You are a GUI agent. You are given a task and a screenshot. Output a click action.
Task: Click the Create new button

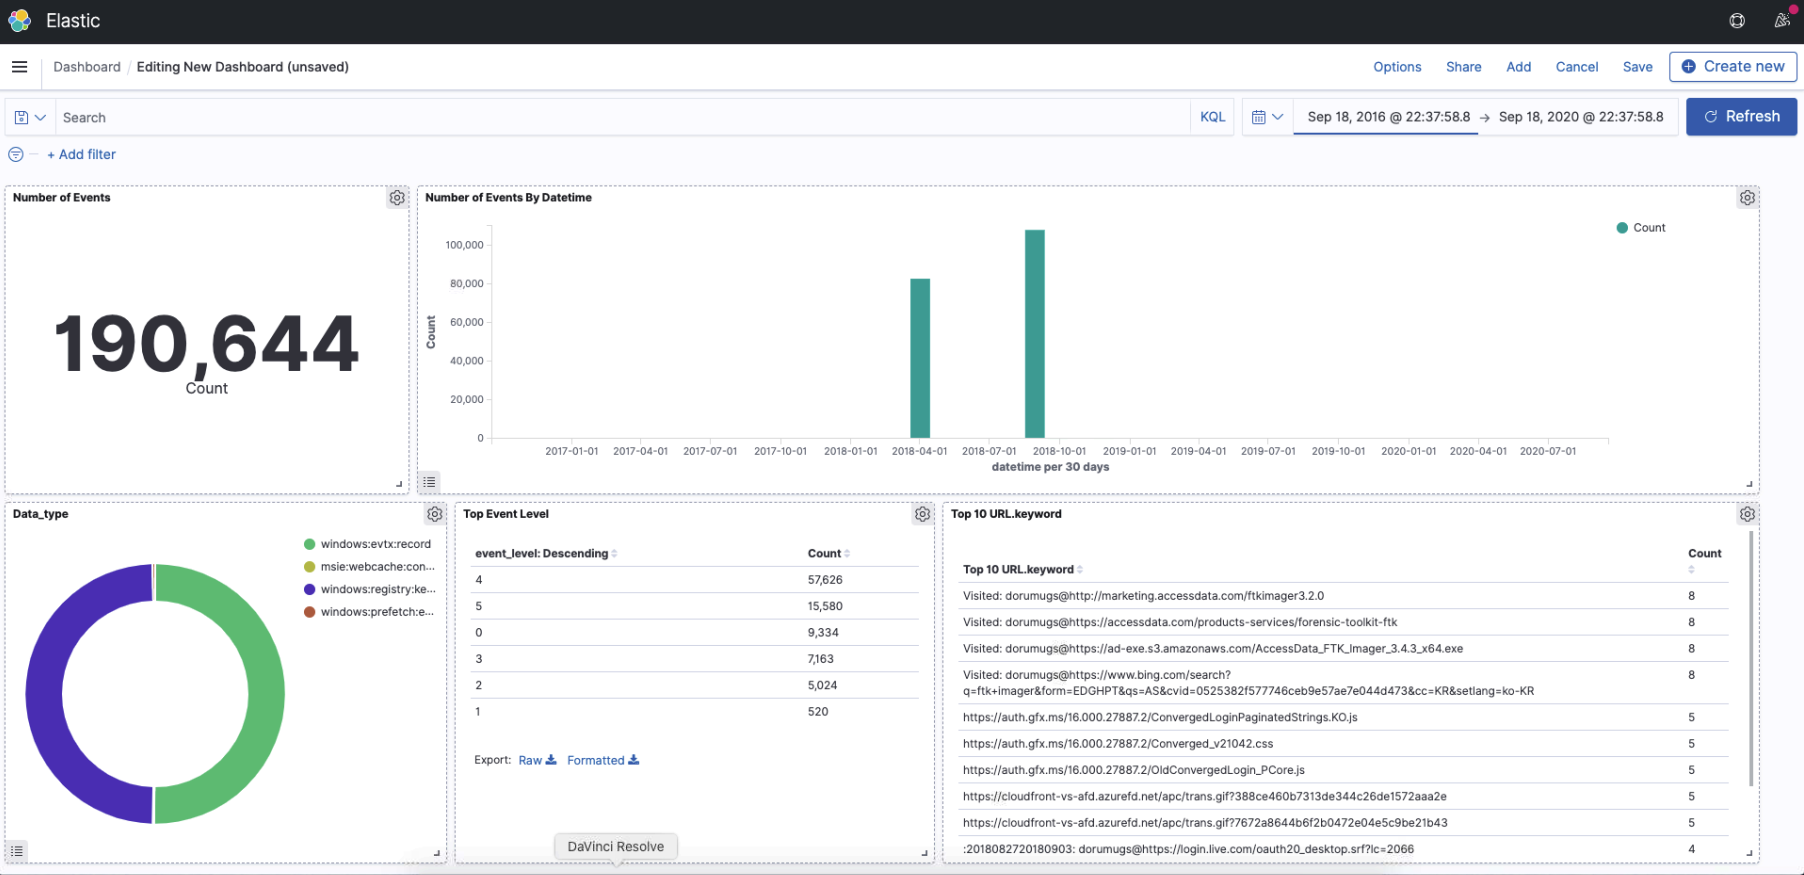(1733, 67)
